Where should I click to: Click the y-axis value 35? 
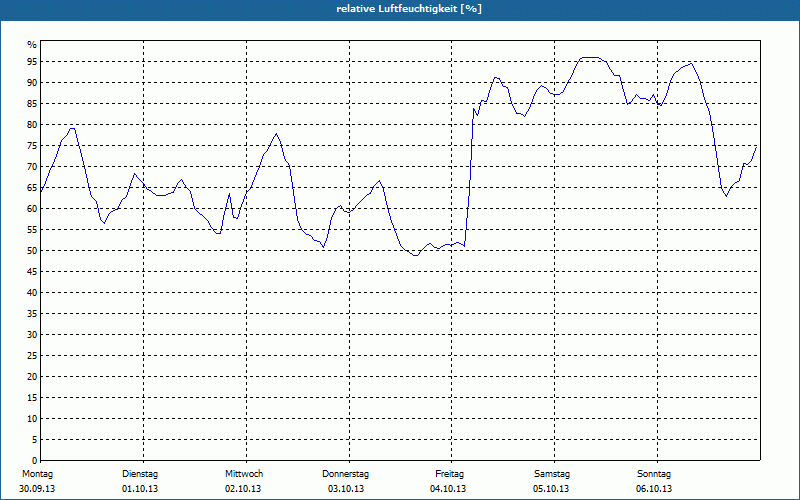pos(32,314)
